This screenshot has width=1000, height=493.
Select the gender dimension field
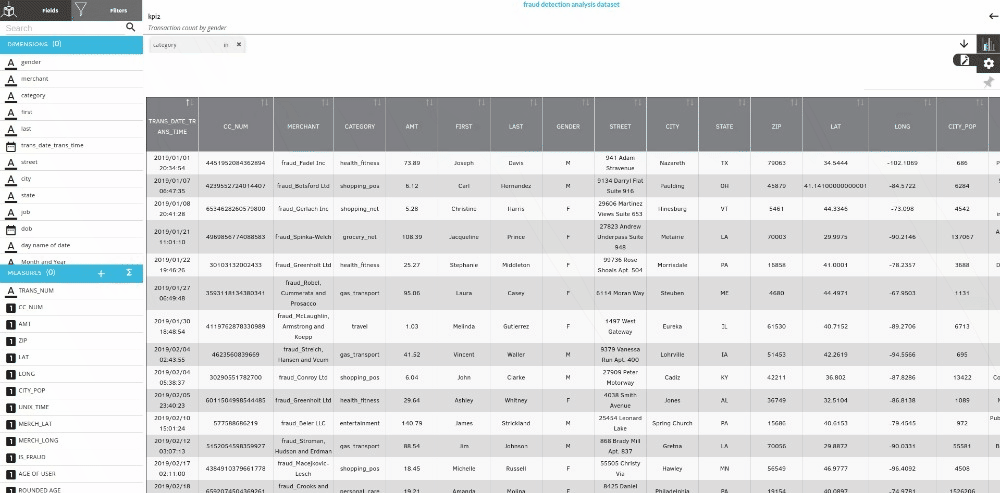[31, 62]
